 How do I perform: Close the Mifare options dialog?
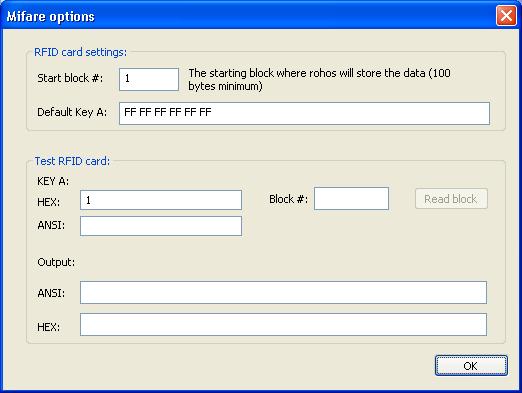pyautogui.click(x=506, y=15)
